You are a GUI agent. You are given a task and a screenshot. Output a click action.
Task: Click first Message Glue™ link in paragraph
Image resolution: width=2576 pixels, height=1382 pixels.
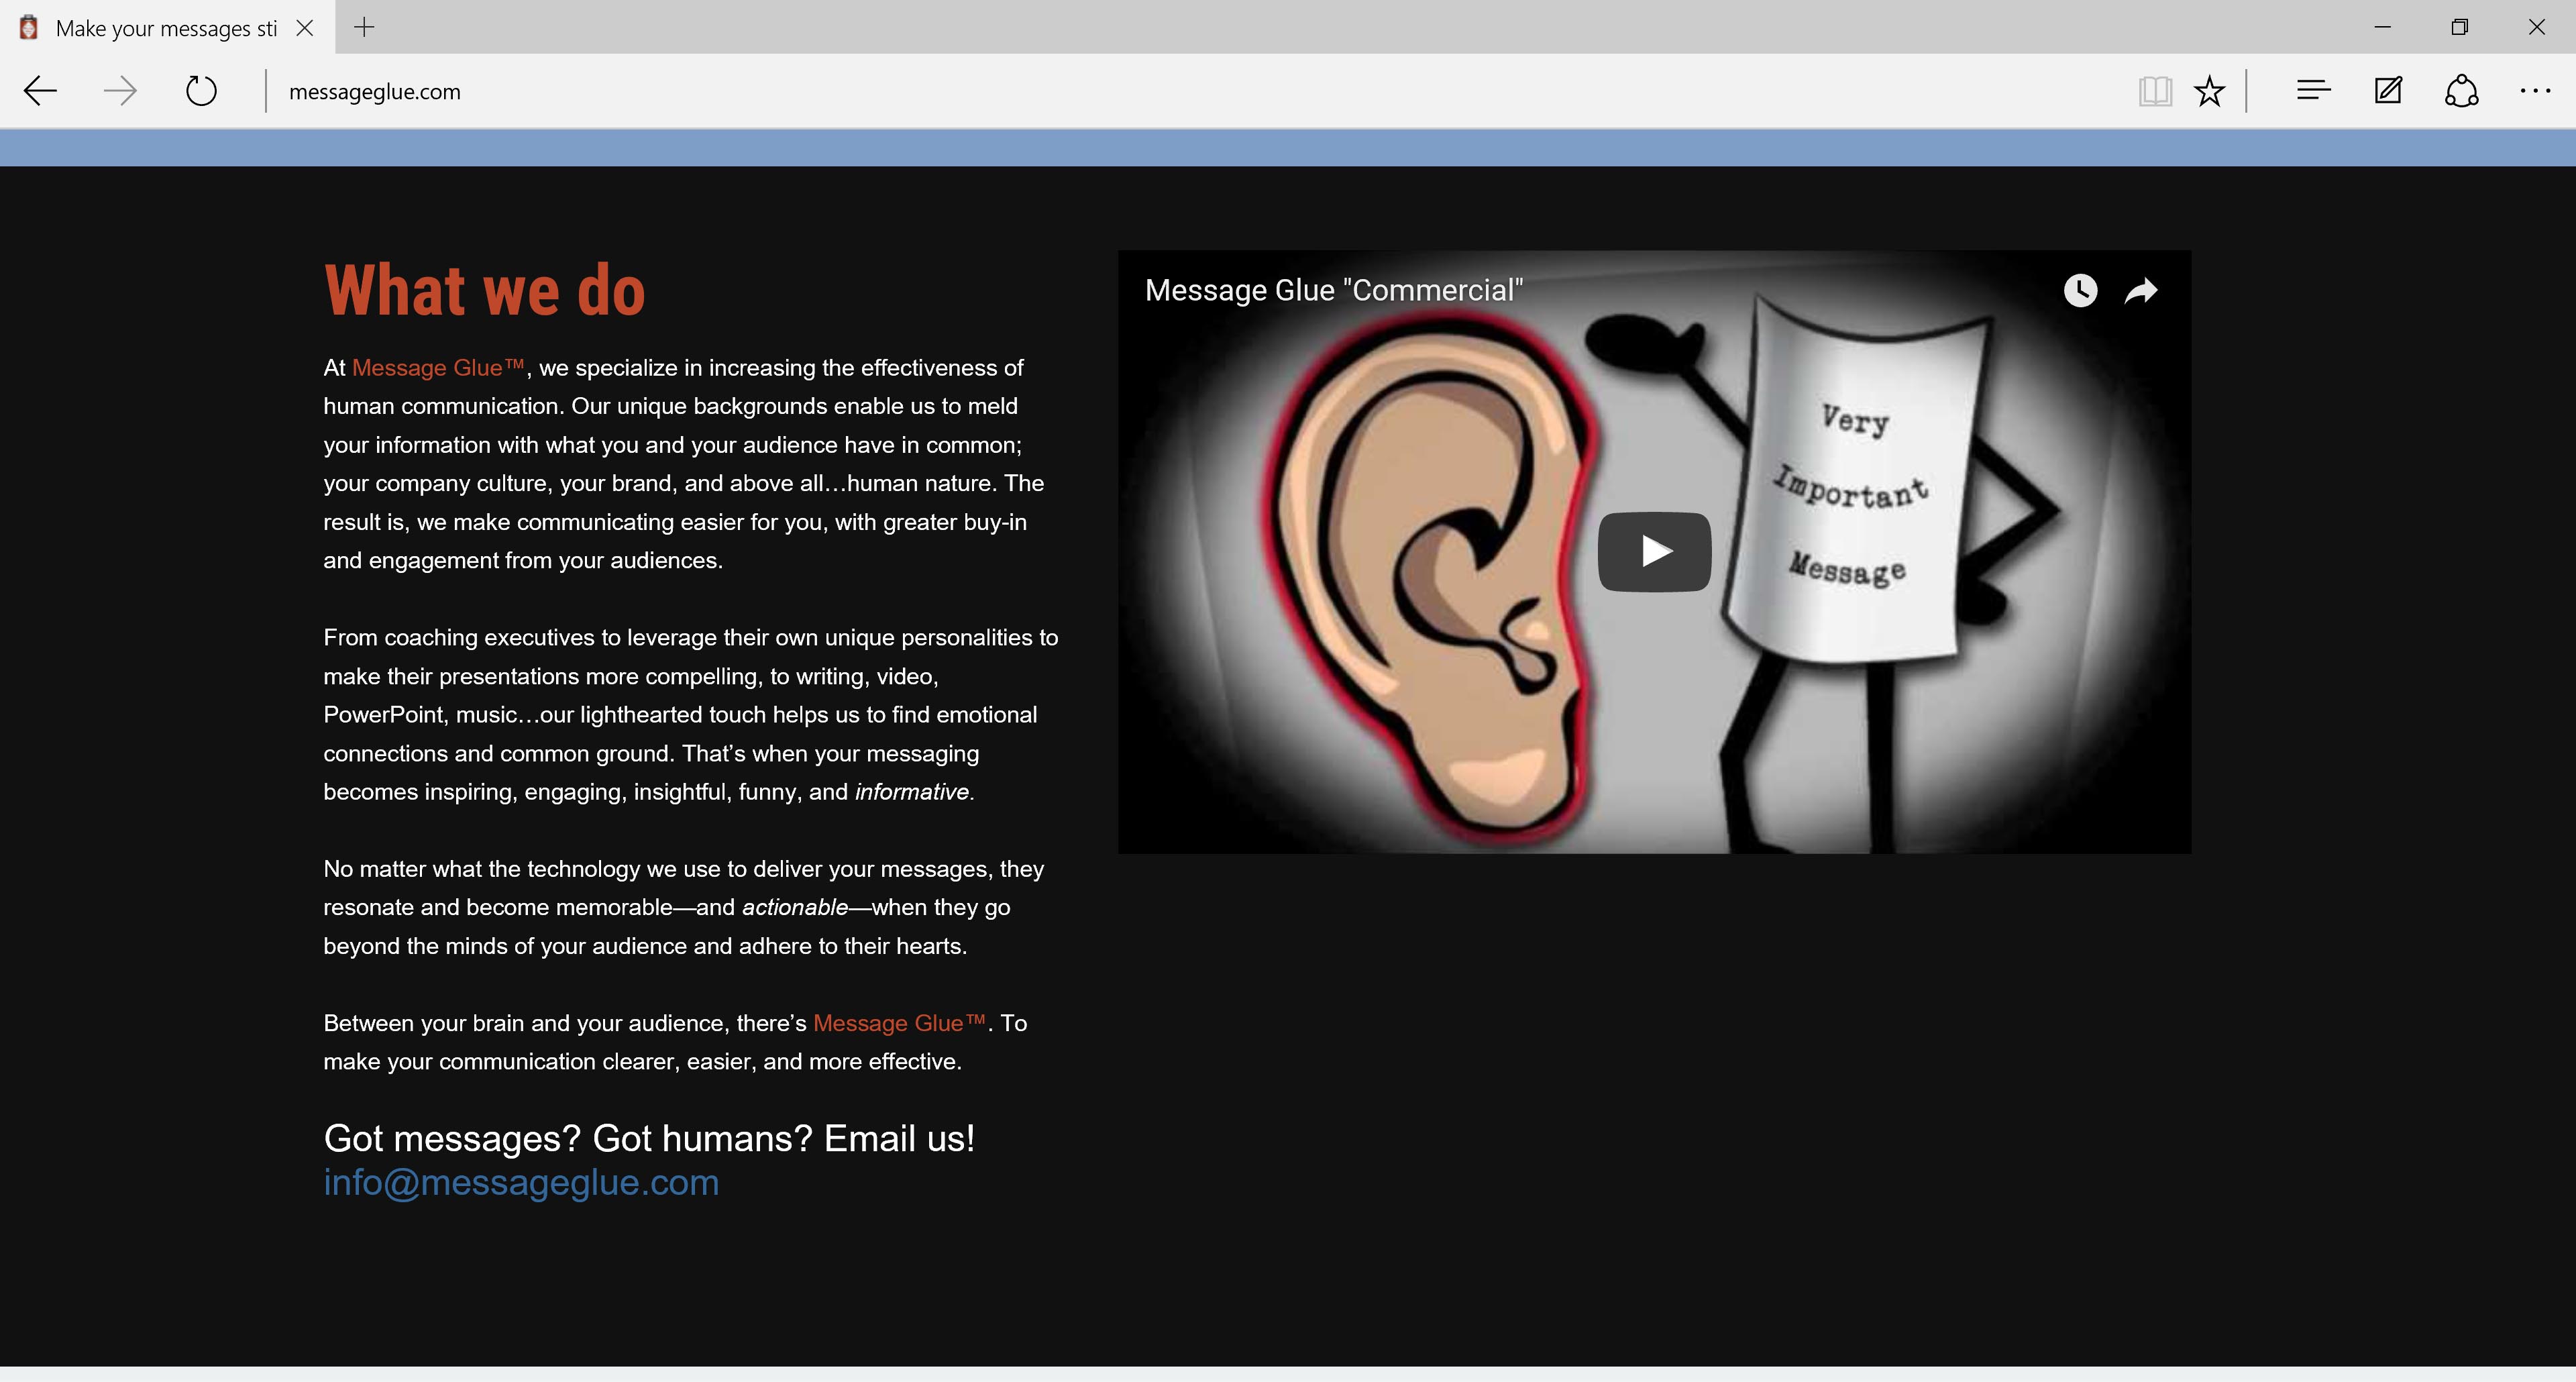tap(438, 368)
